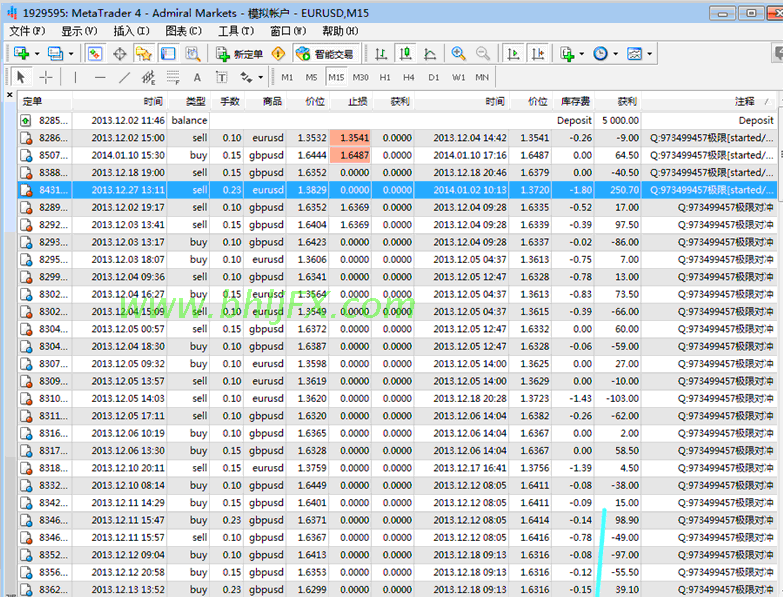Select the Fibonacci retracement tool
Screen dimensions: 783x597
(x=173, y=77)
